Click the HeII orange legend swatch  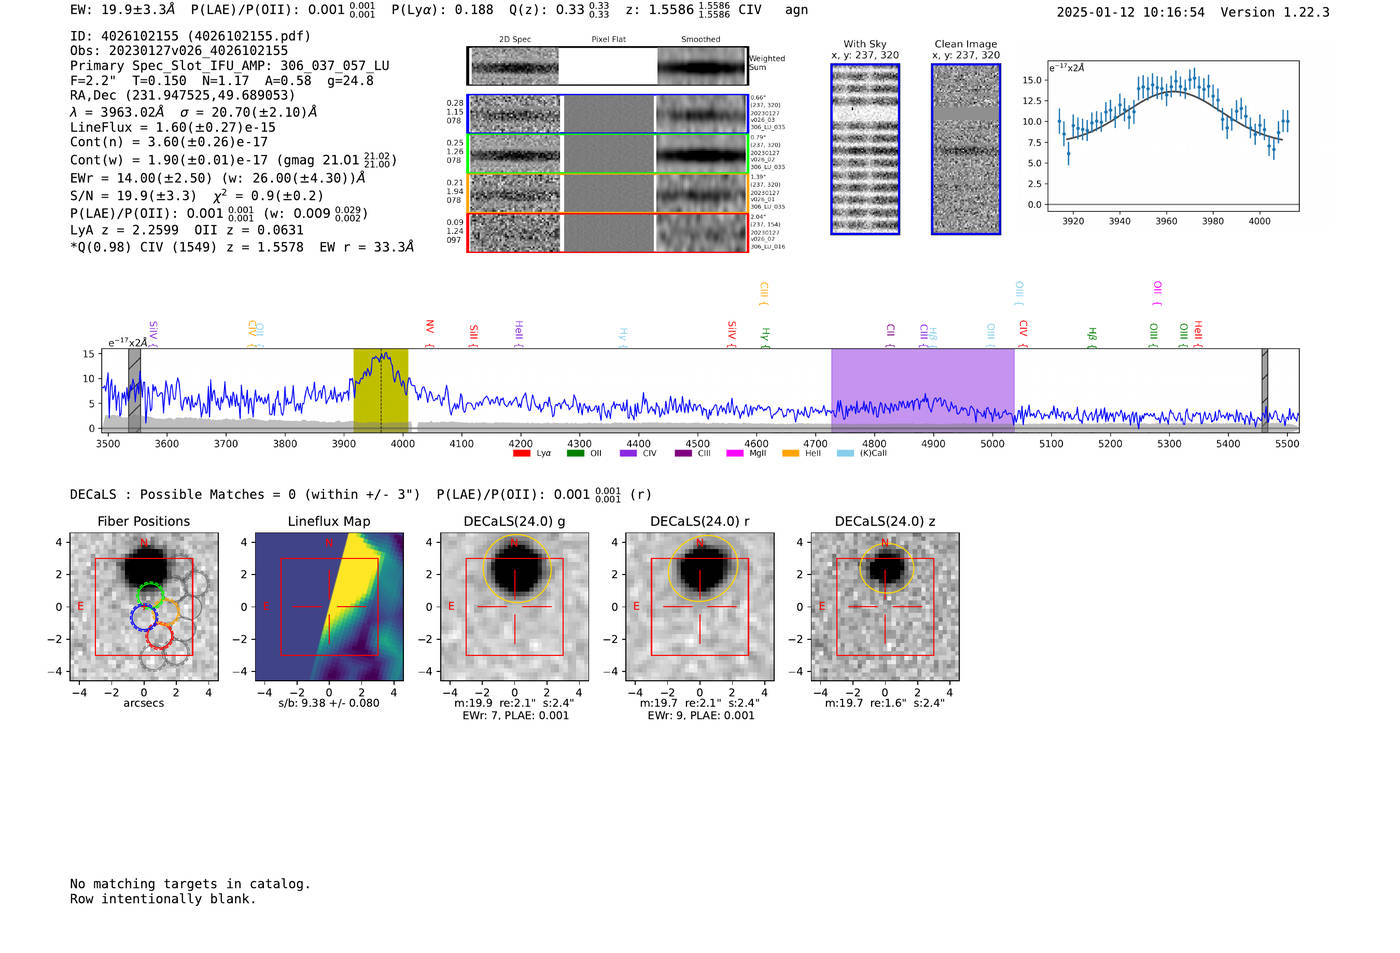coord(791,453)
